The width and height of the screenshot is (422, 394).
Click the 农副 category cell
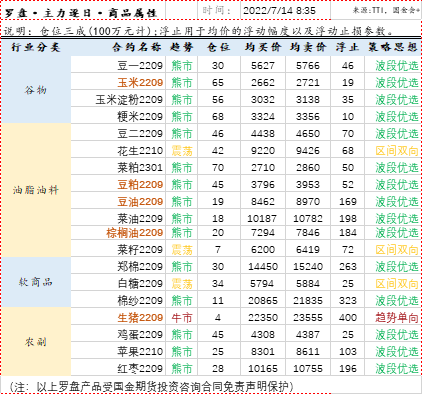pos(36,342)
